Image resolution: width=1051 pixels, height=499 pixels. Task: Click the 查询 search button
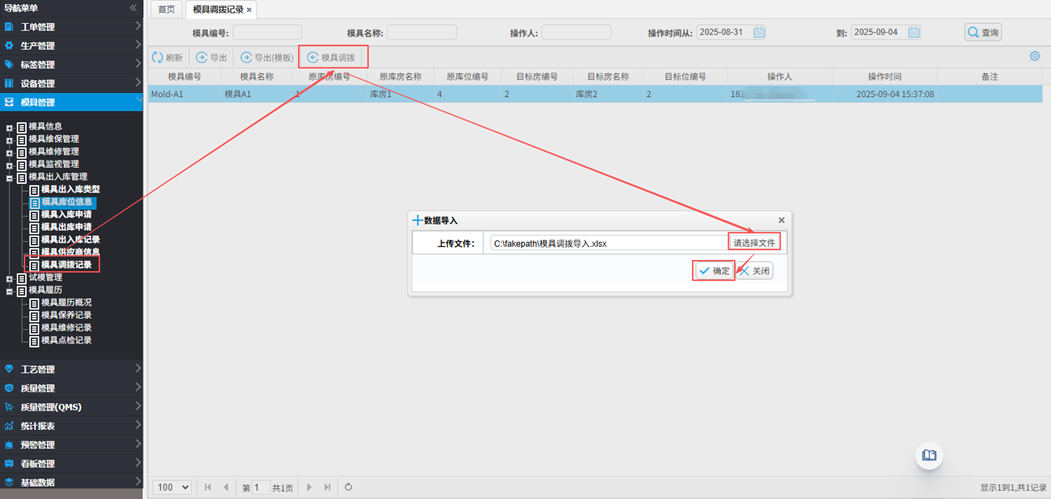(x=983, y=33)
